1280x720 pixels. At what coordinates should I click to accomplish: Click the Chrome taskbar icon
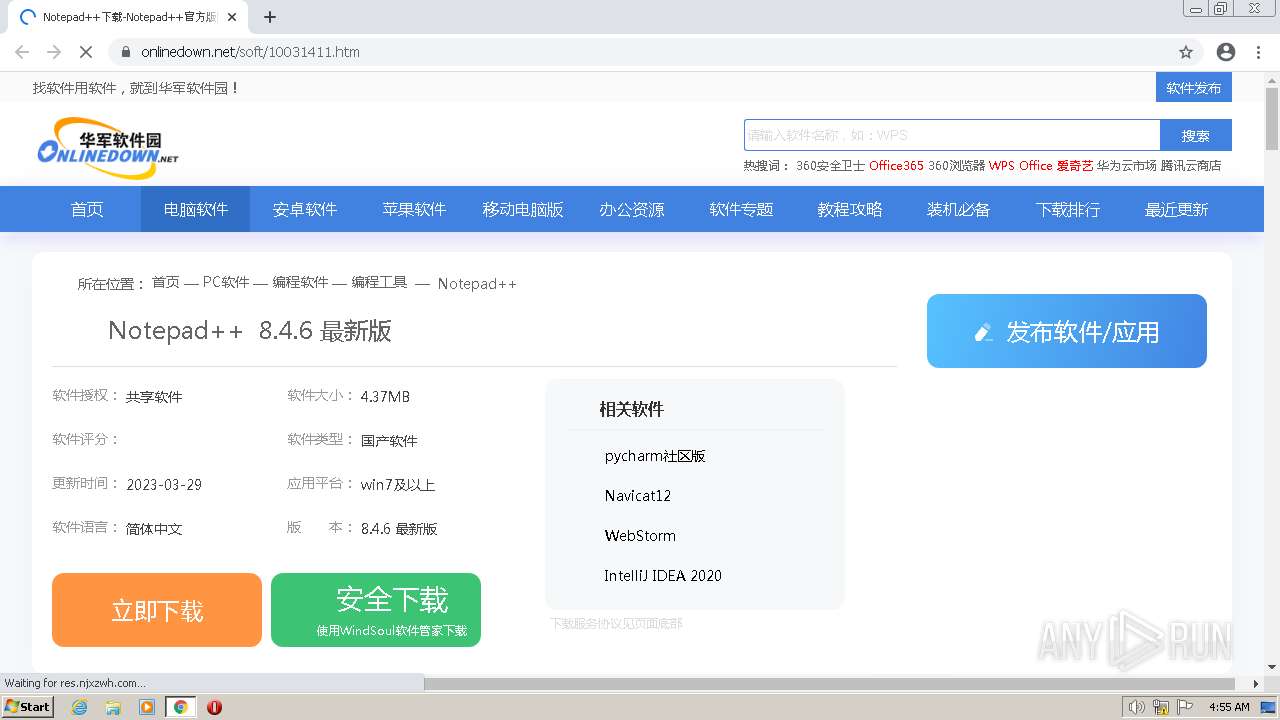coord(180,707)
